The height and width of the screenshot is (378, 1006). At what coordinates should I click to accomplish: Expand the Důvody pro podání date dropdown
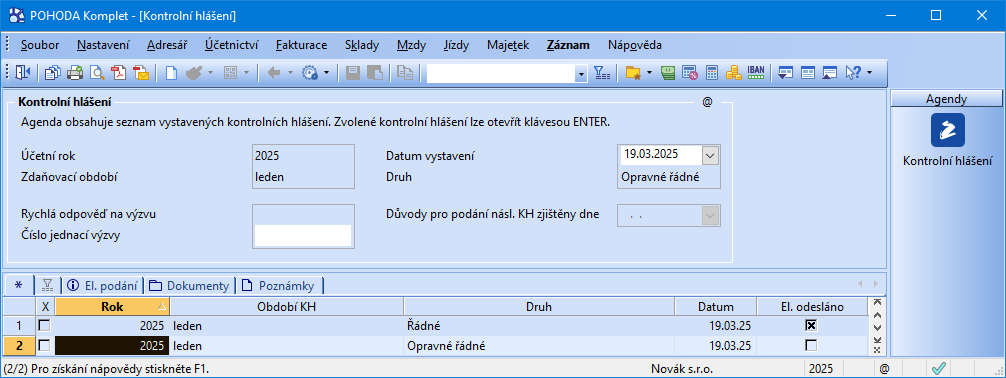tap(710, 215)
